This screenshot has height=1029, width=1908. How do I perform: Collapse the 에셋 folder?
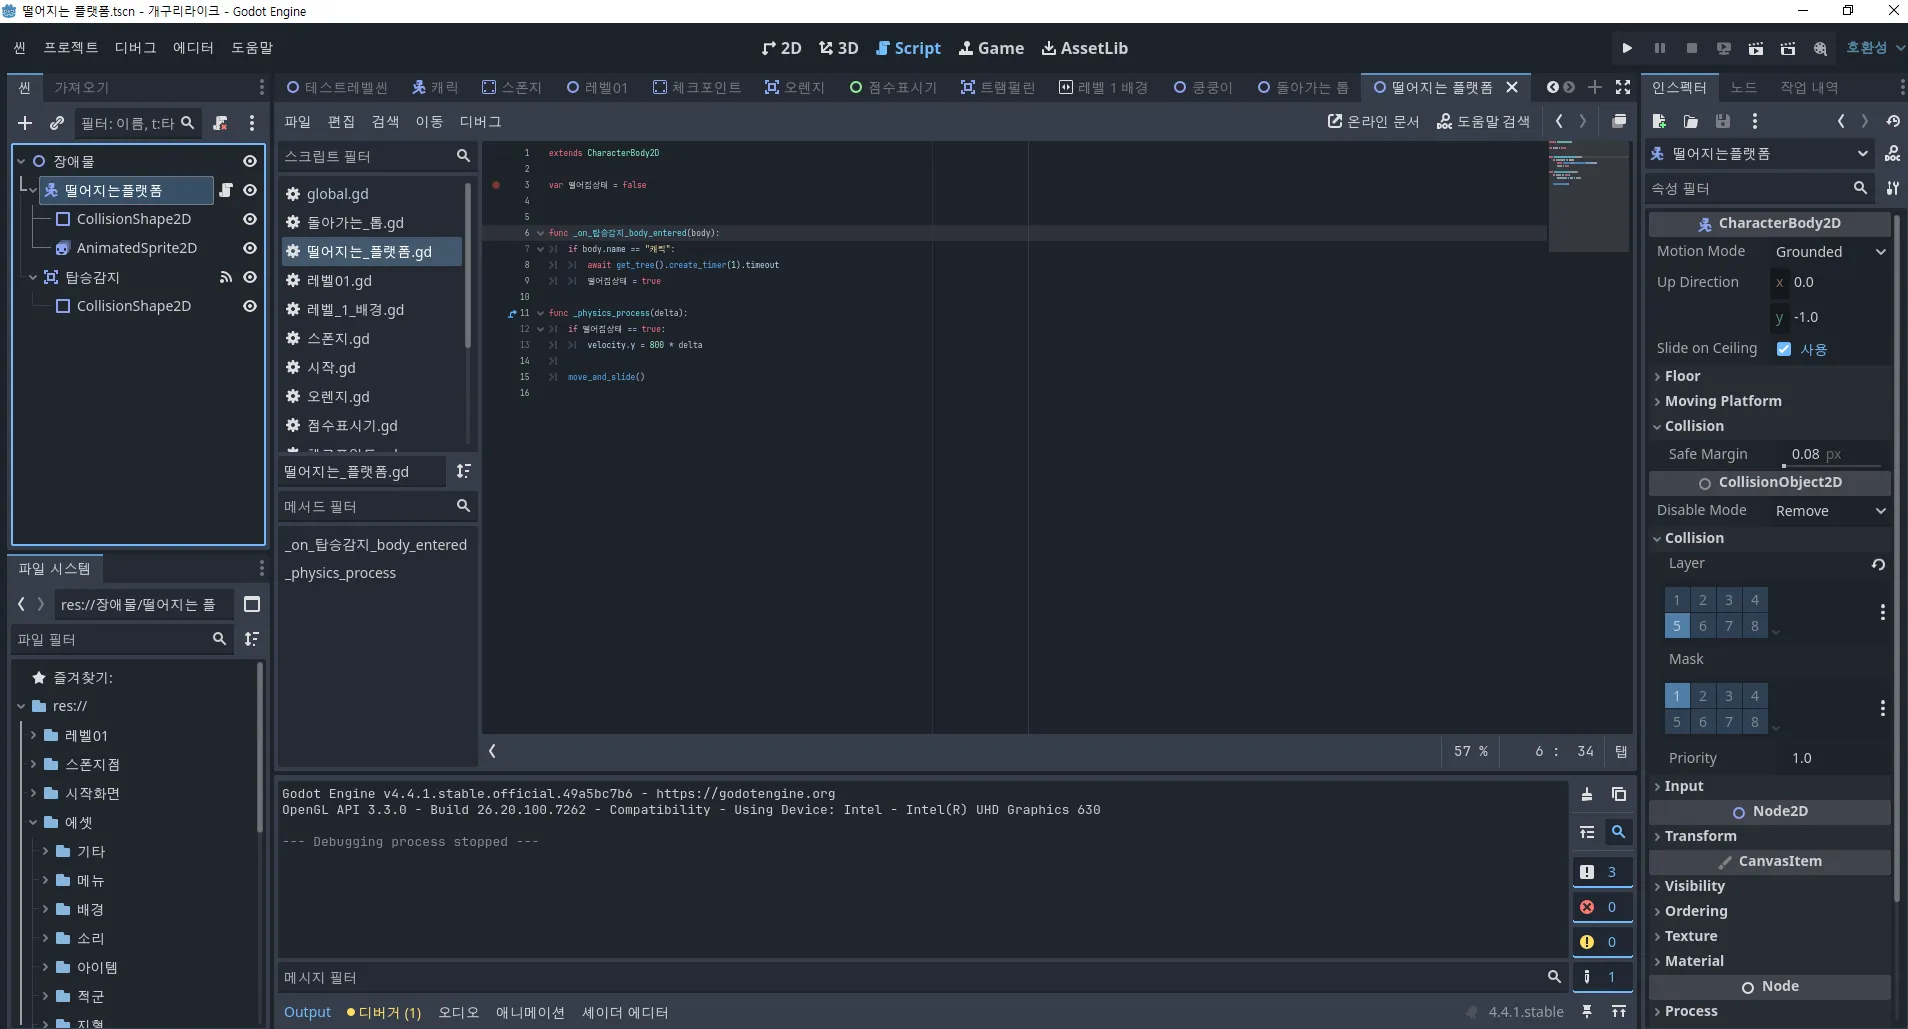[x=33, y=822]
